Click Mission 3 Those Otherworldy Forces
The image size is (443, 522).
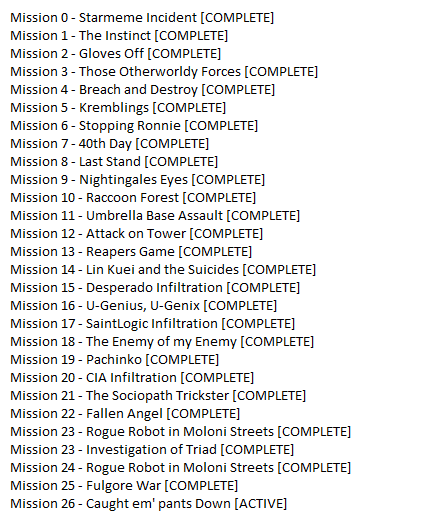pos(164,72)
